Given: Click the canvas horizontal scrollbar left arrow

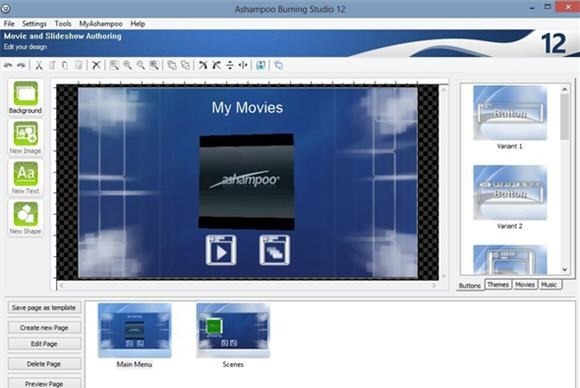Looking at the screenshot, I should (x=61, y=285).
